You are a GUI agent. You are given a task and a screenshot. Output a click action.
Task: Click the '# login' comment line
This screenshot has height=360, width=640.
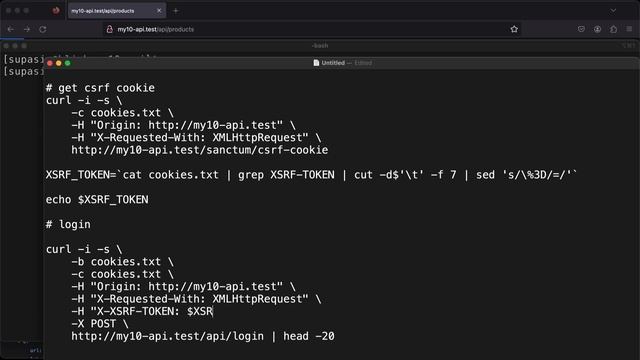(x=68, y=225)
